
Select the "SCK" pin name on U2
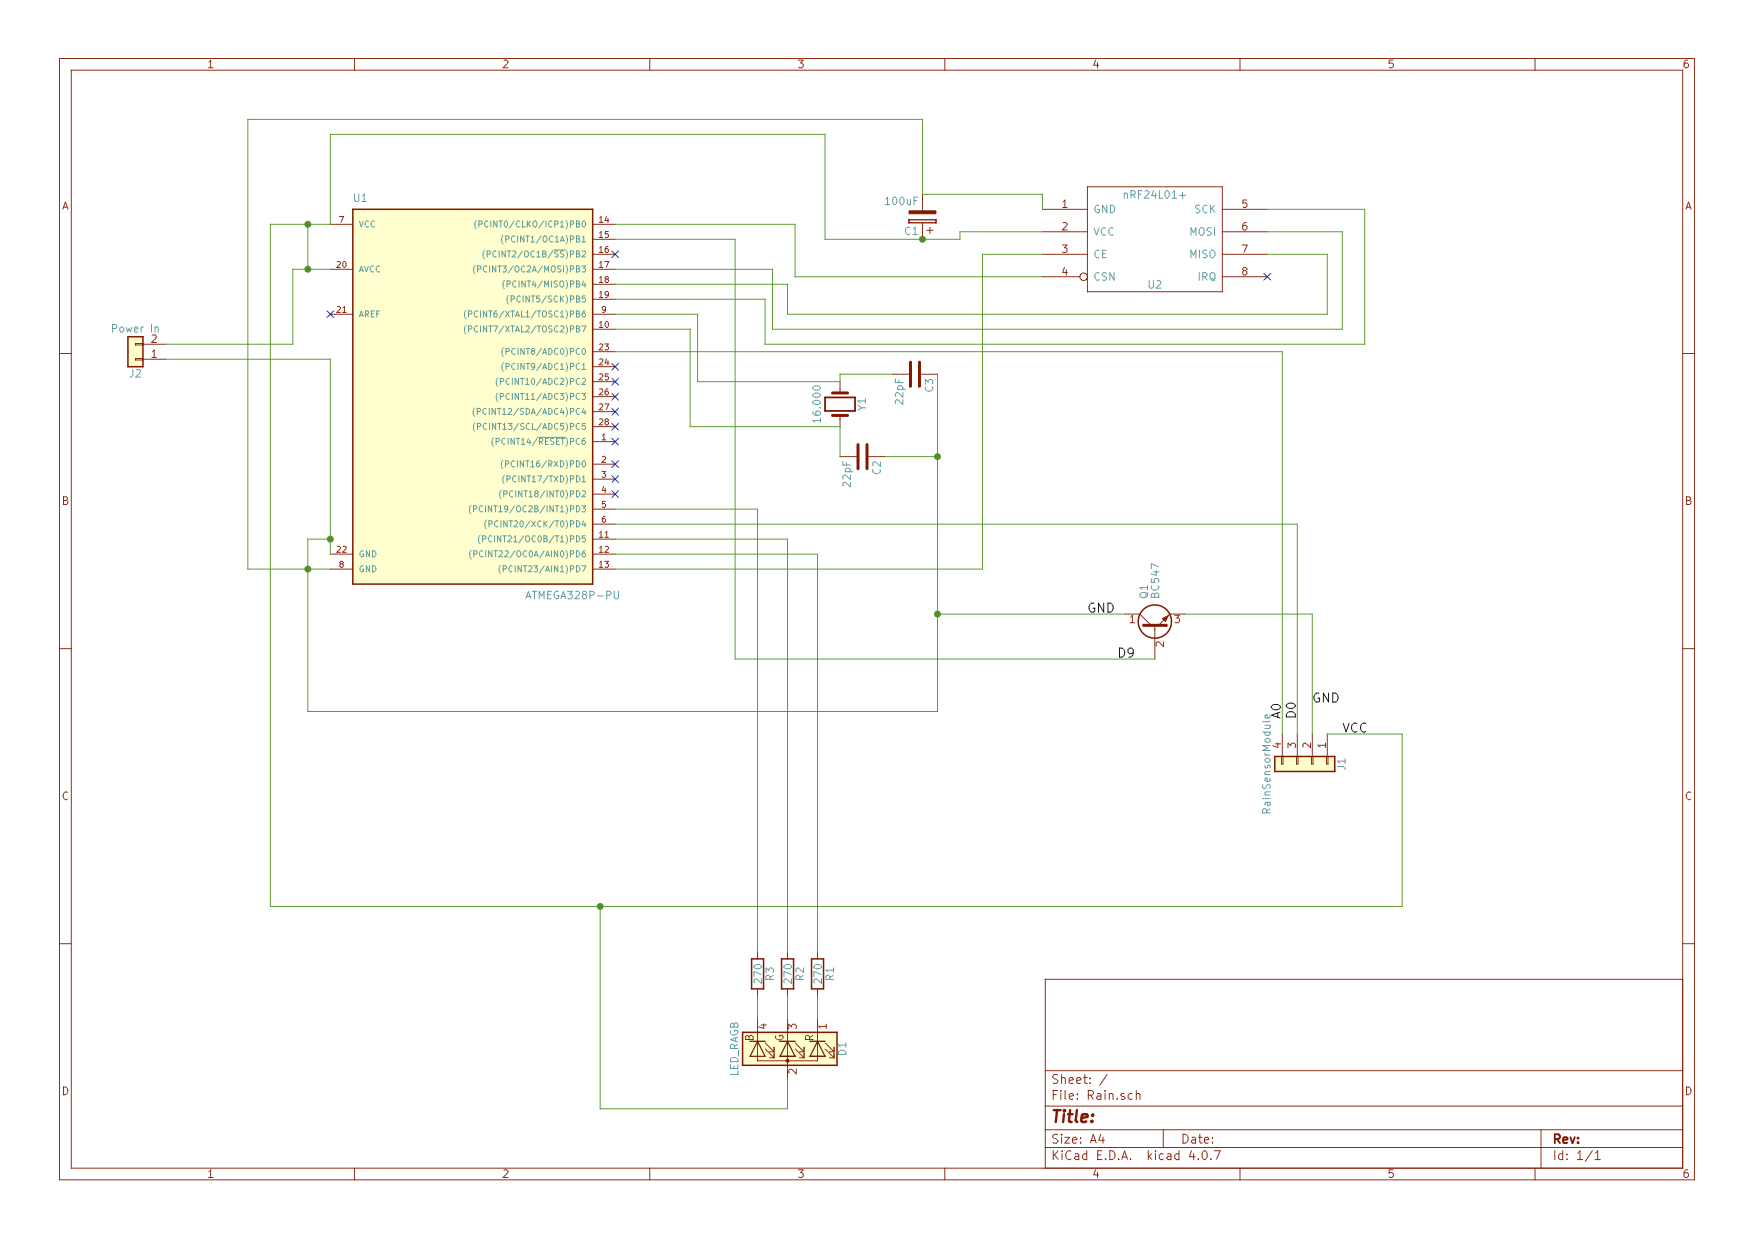tap(1205, 209)
